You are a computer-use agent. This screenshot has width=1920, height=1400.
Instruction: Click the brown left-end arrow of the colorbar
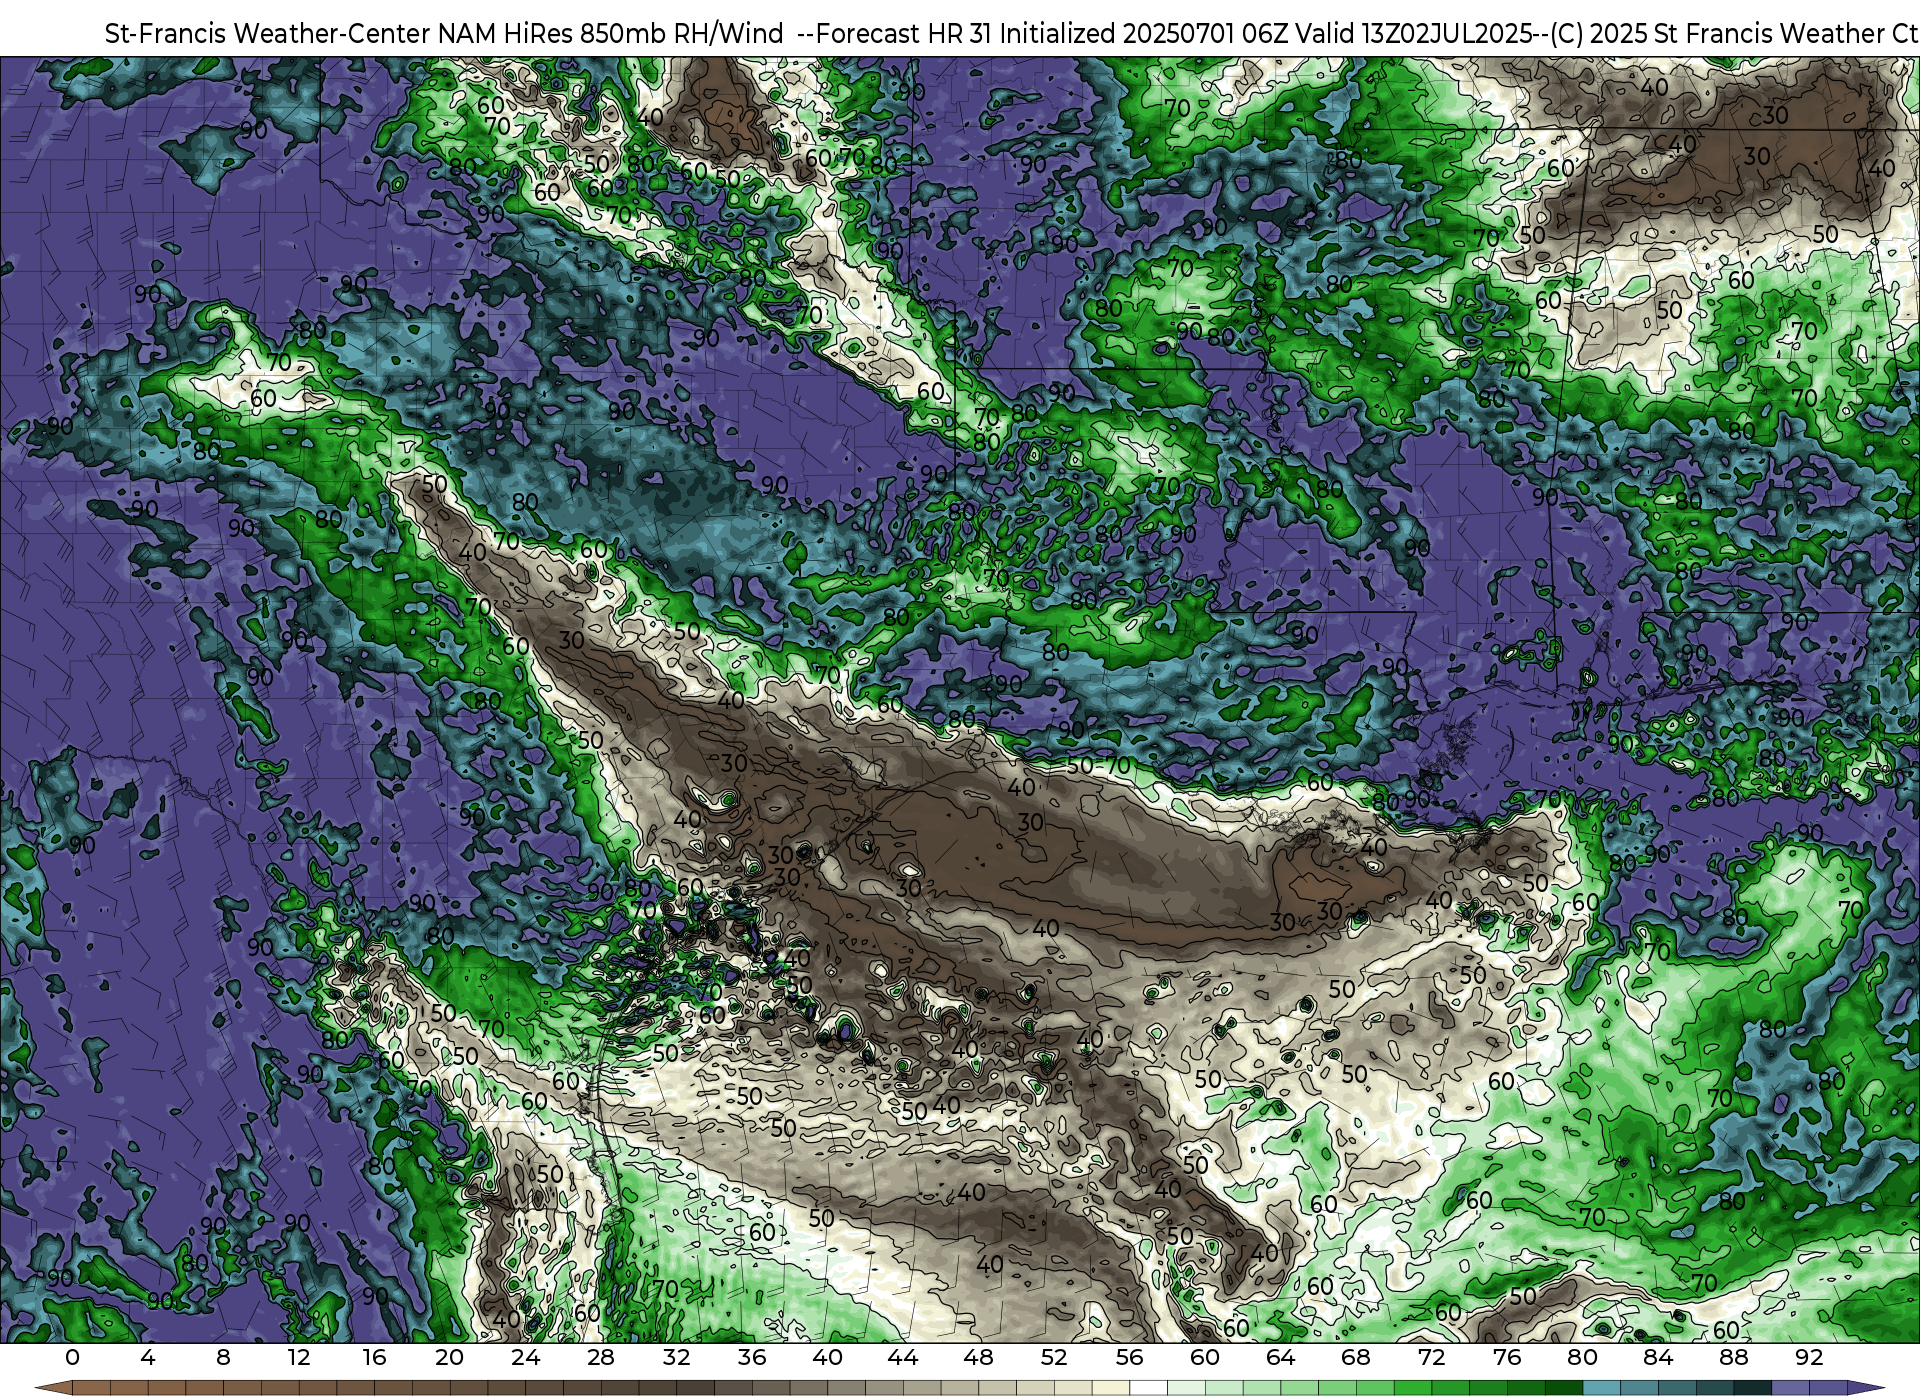click(54, 1388)
